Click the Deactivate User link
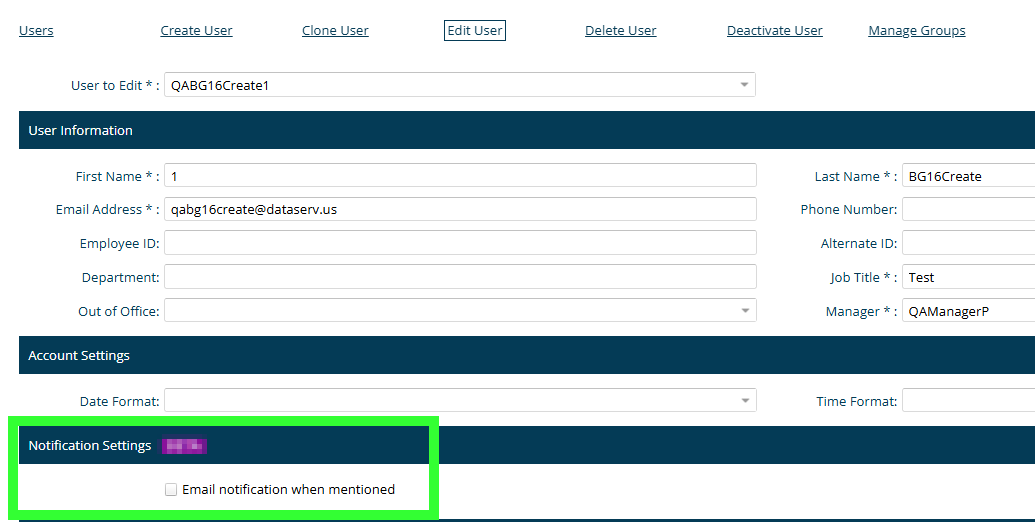Viewport: 1035px width, 522px height. [774, 31]
